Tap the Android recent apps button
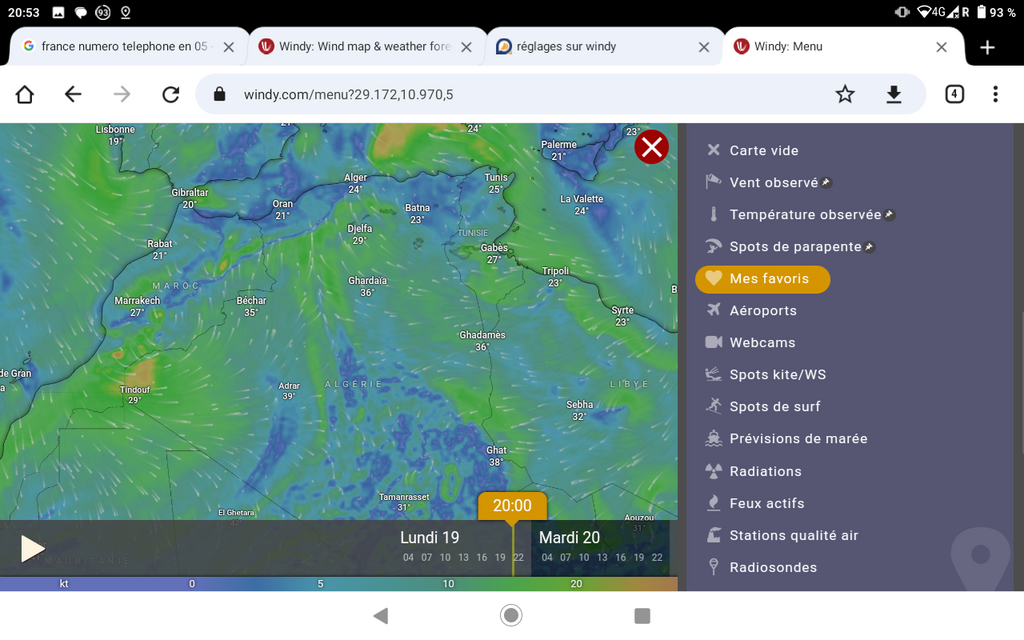 coord(642,615)
